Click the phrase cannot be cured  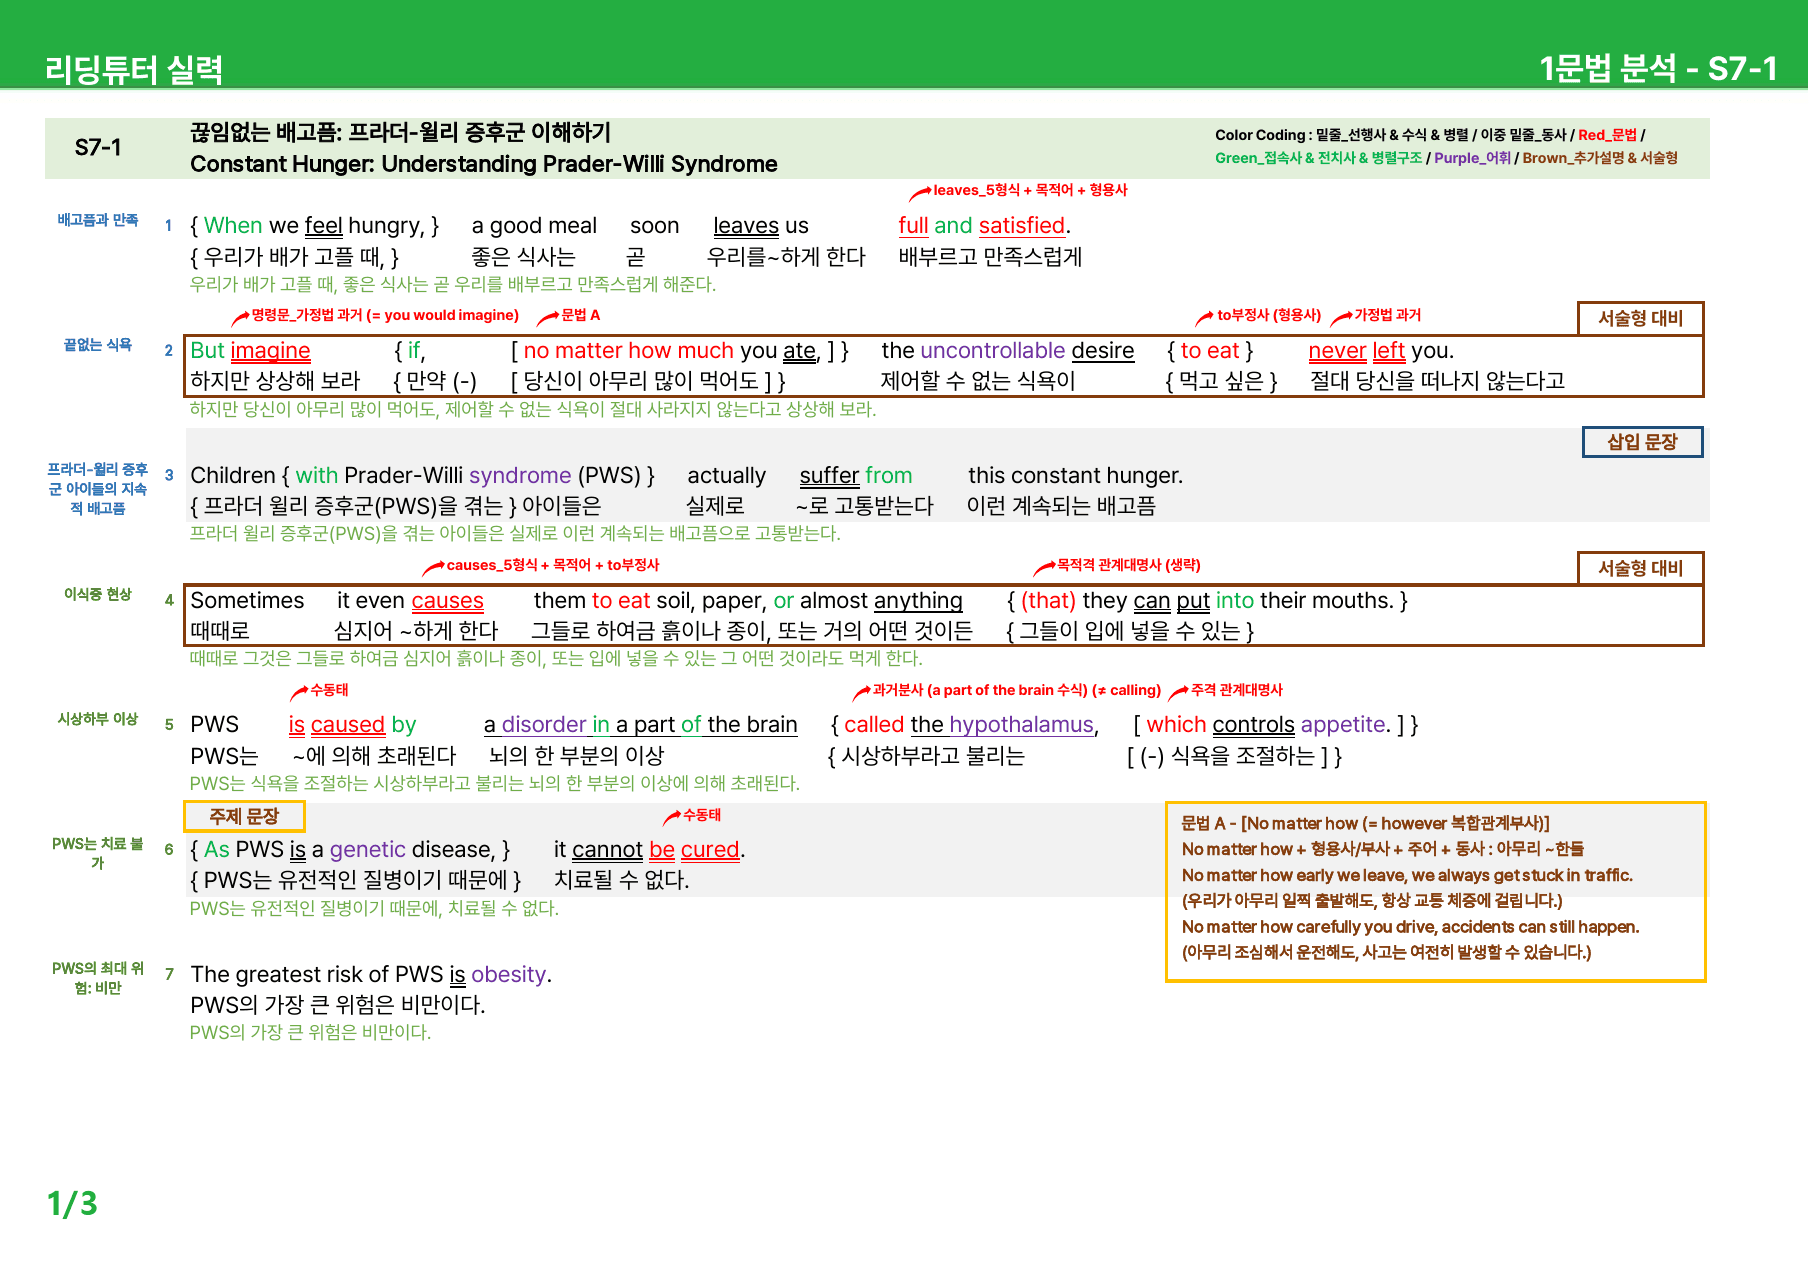pos(656,850)
